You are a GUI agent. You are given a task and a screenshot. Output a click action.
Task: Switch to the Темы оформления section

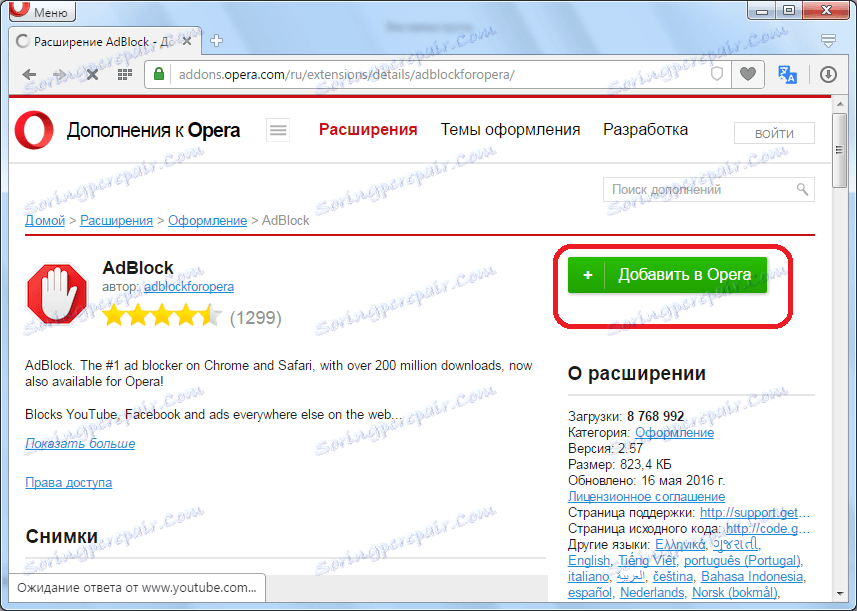pyautogui.click(x=511, y=129)
